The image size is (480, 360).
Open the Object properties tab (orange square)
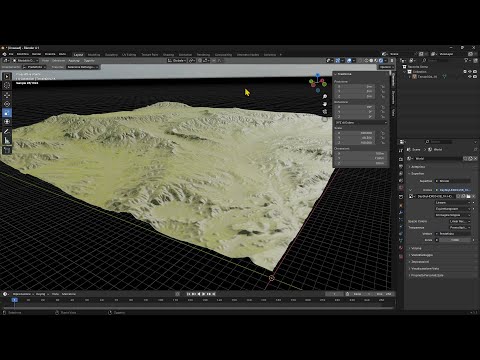pos(401,205)
